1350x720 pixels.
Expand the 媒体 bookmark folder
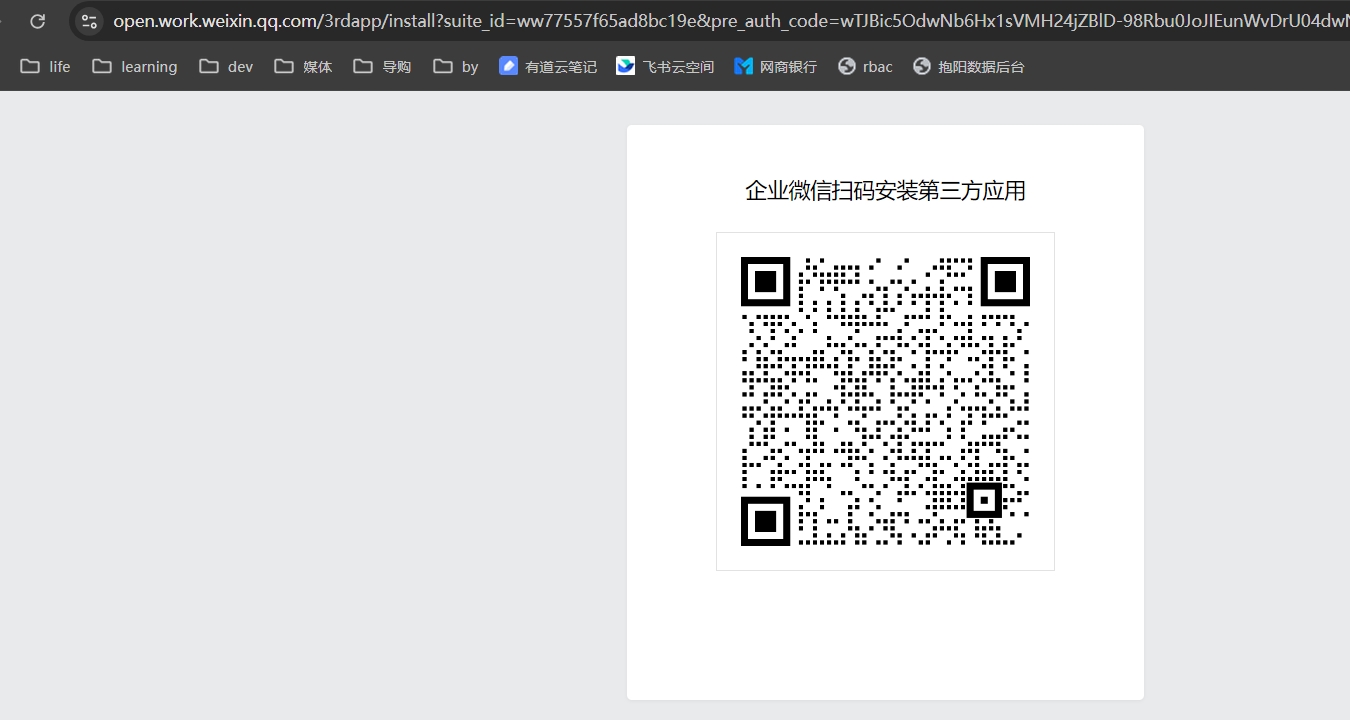point(303,67)
